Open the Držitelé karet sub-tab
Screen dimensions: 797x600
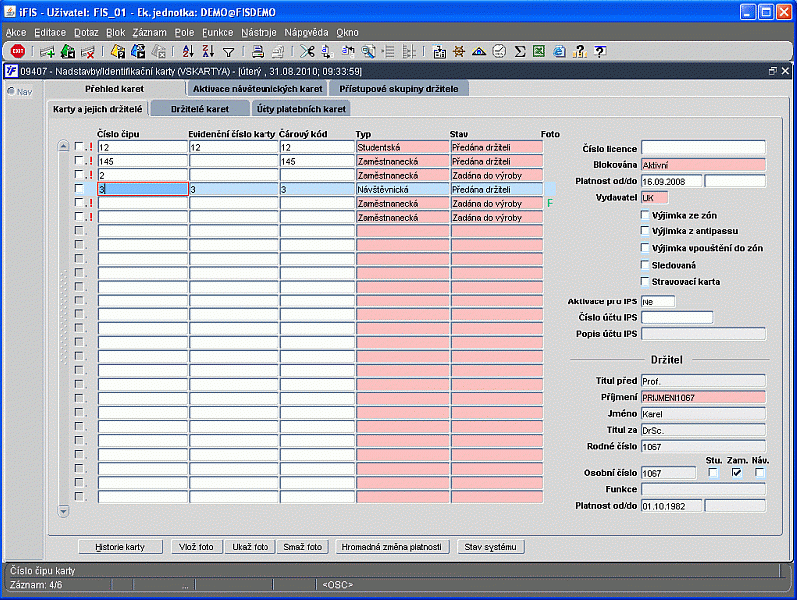(200, 109)
